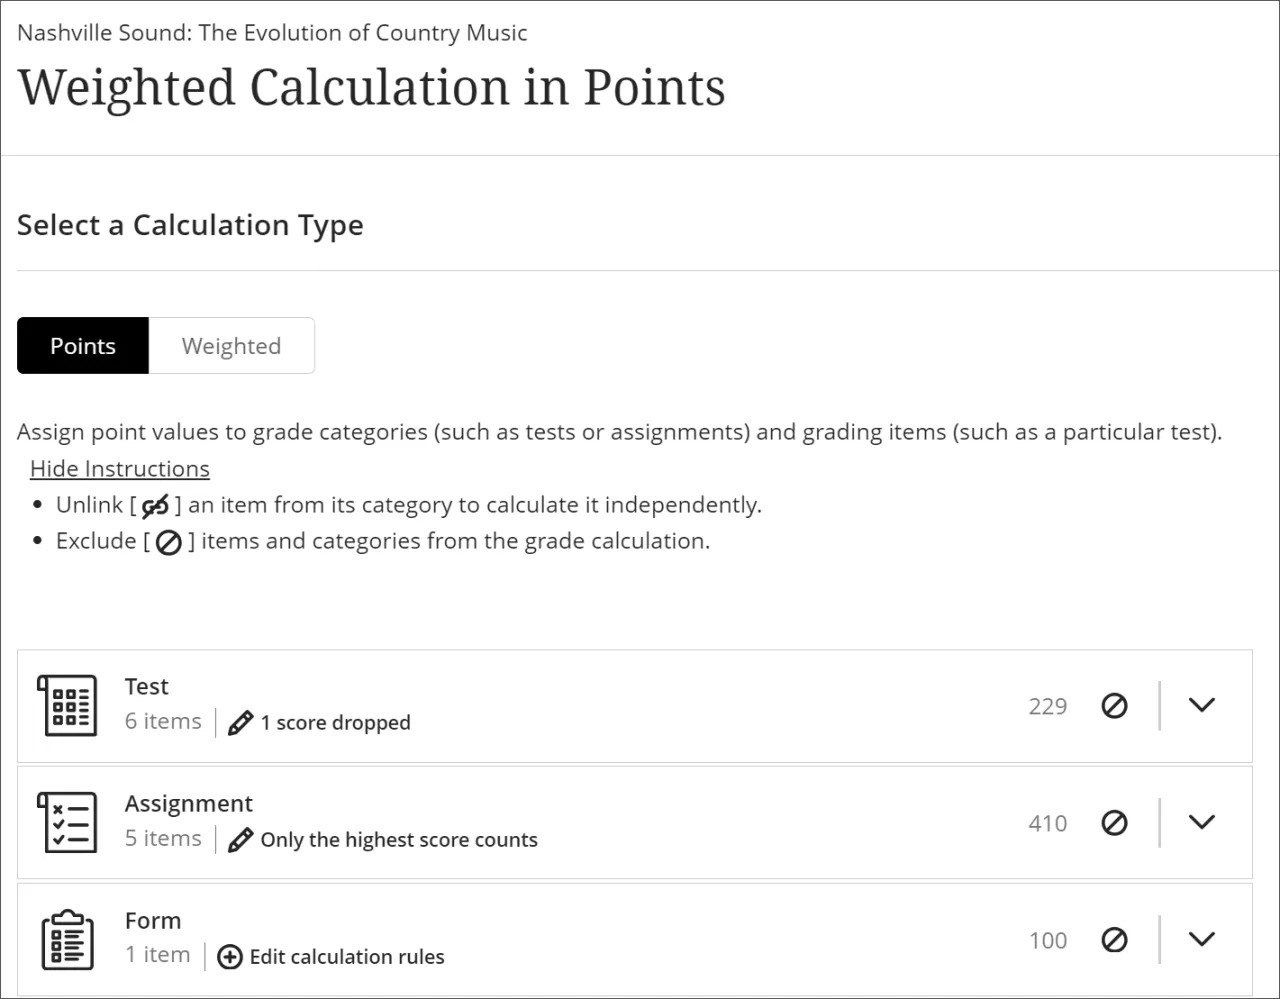The width and height of the screenshot is (1280, 999).
Task: Click the pencil icon beside 'Only the highest score counts'
Action: click(241, 839)
